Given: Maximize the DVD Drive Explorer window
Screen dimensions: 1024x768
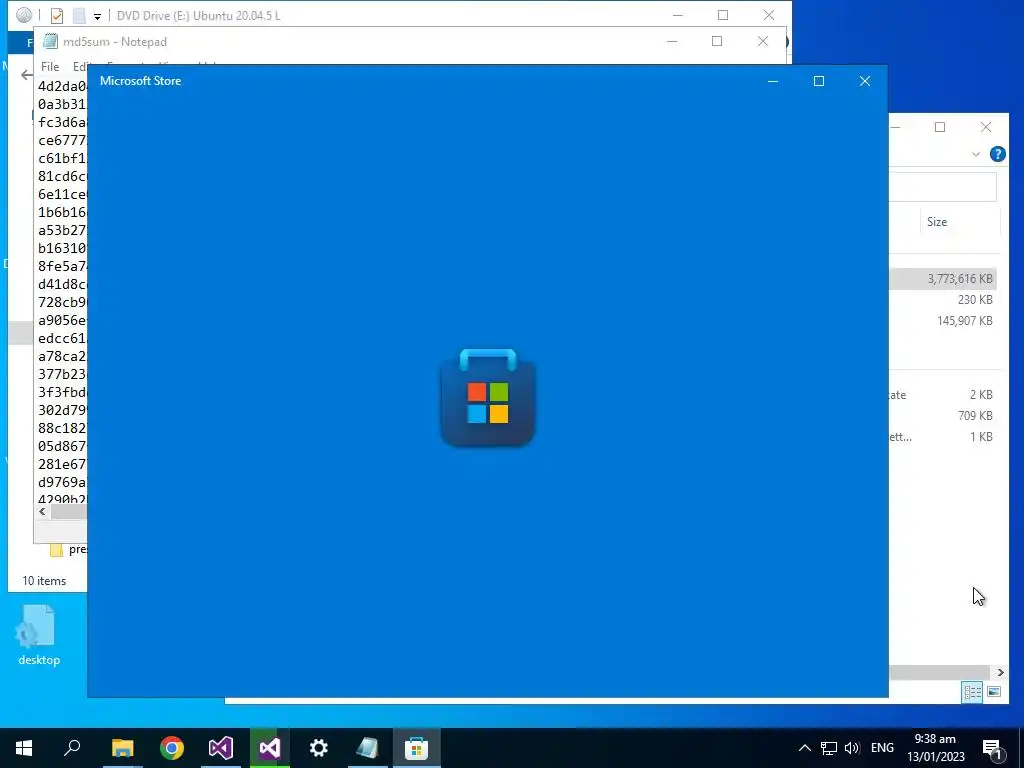Looking at the screenshot, I should coord(723,15).
